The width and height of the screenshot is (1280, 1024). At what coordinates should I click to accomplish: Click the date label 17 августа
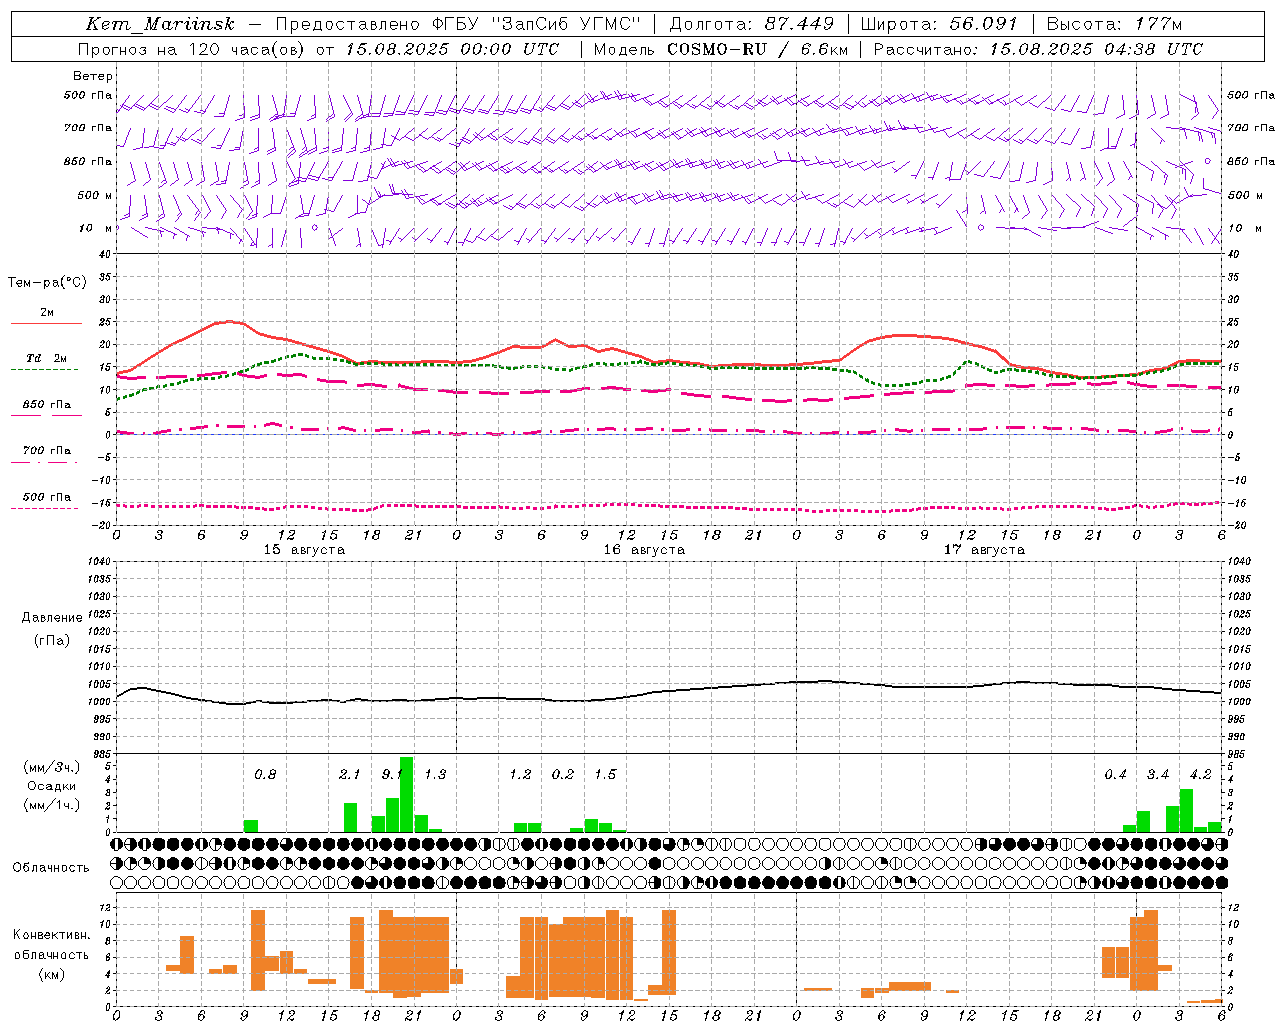pos(984,550)
